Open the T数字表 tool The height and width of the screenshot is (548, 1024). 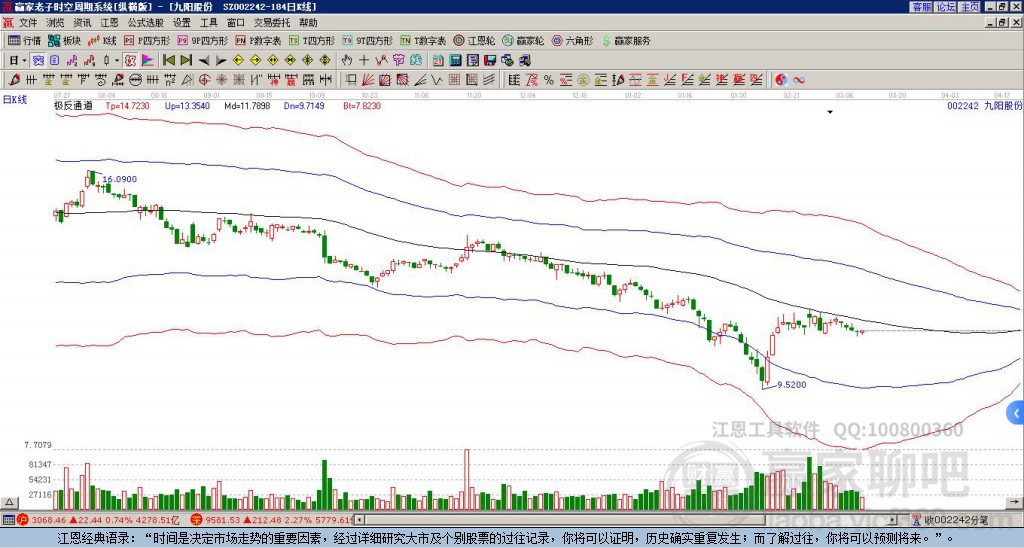tap(423, 40)
